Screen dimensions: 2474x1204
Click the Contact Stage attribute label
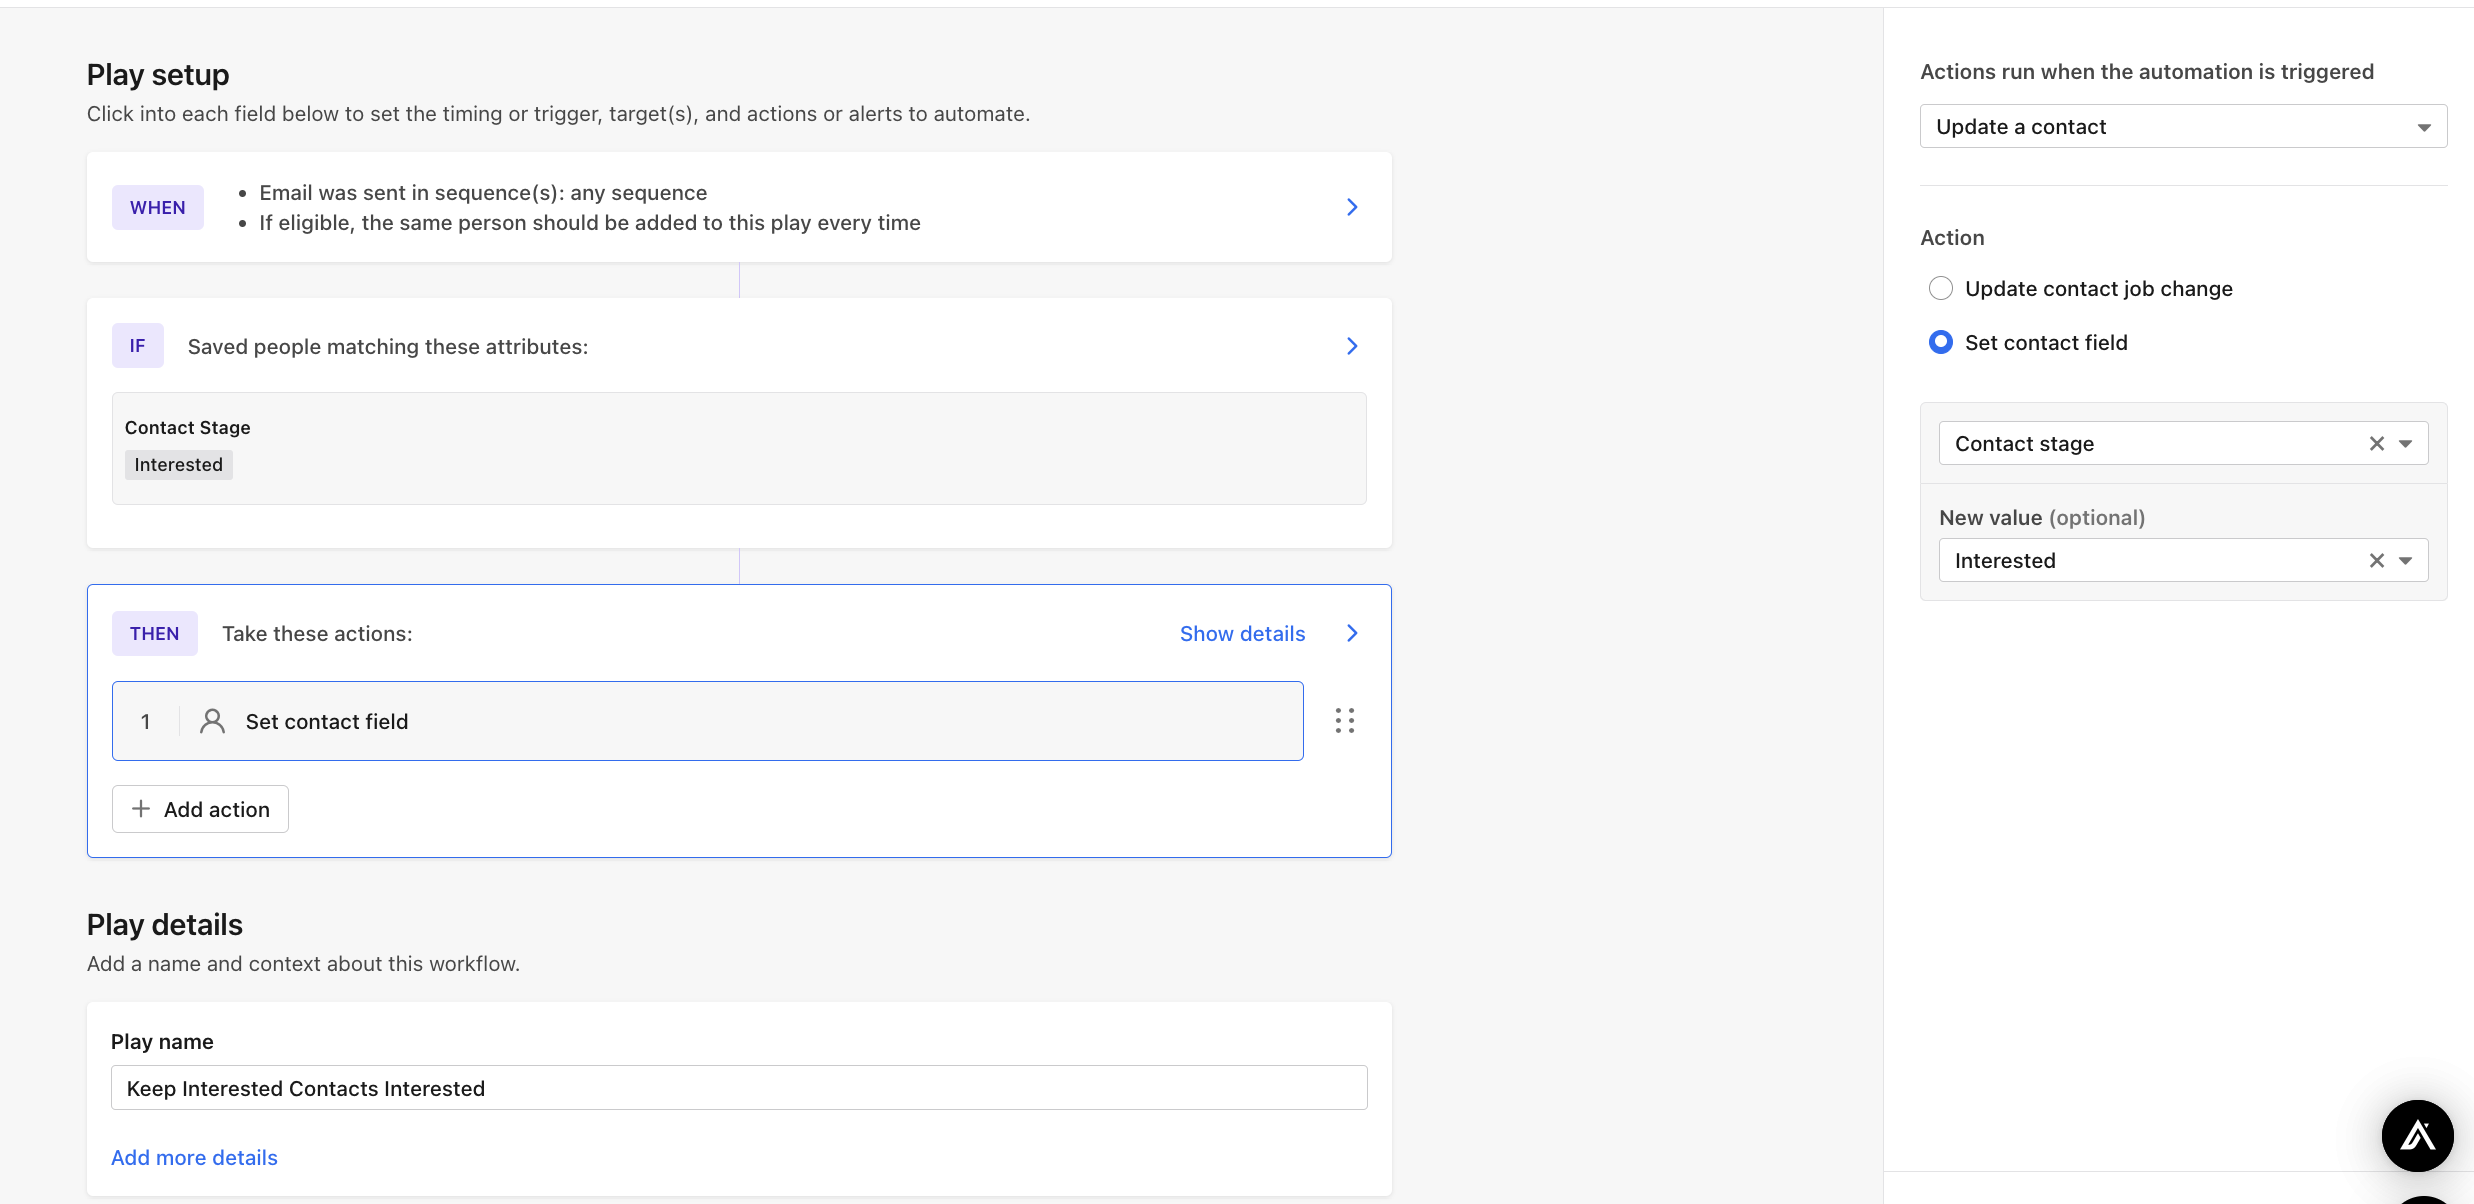[187, 427]
